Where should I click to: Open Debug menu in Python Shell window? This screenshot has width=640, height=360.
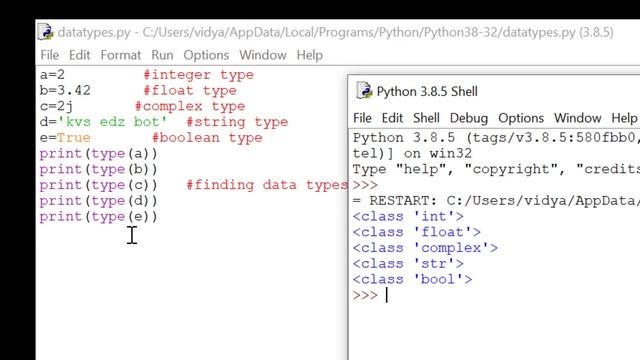(x=469, y=118)
